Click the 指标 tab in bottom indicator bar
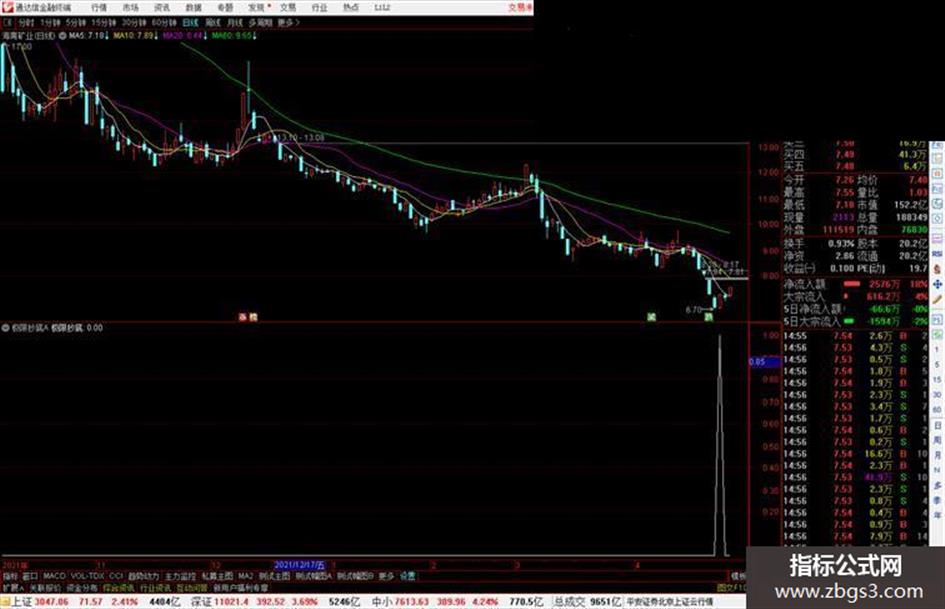The width and height of the screenshot is (945, 609). (10, 576)
